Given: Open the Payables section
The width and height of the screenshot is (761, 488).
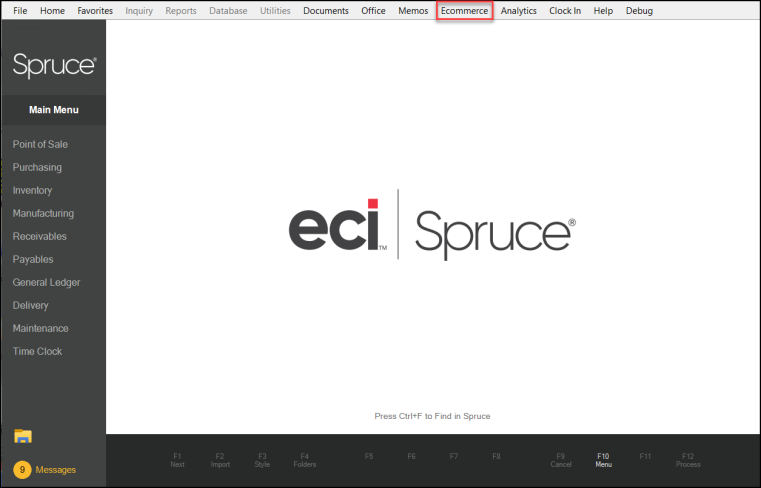Looking at the screenshot, I should [x=33, y=259].
